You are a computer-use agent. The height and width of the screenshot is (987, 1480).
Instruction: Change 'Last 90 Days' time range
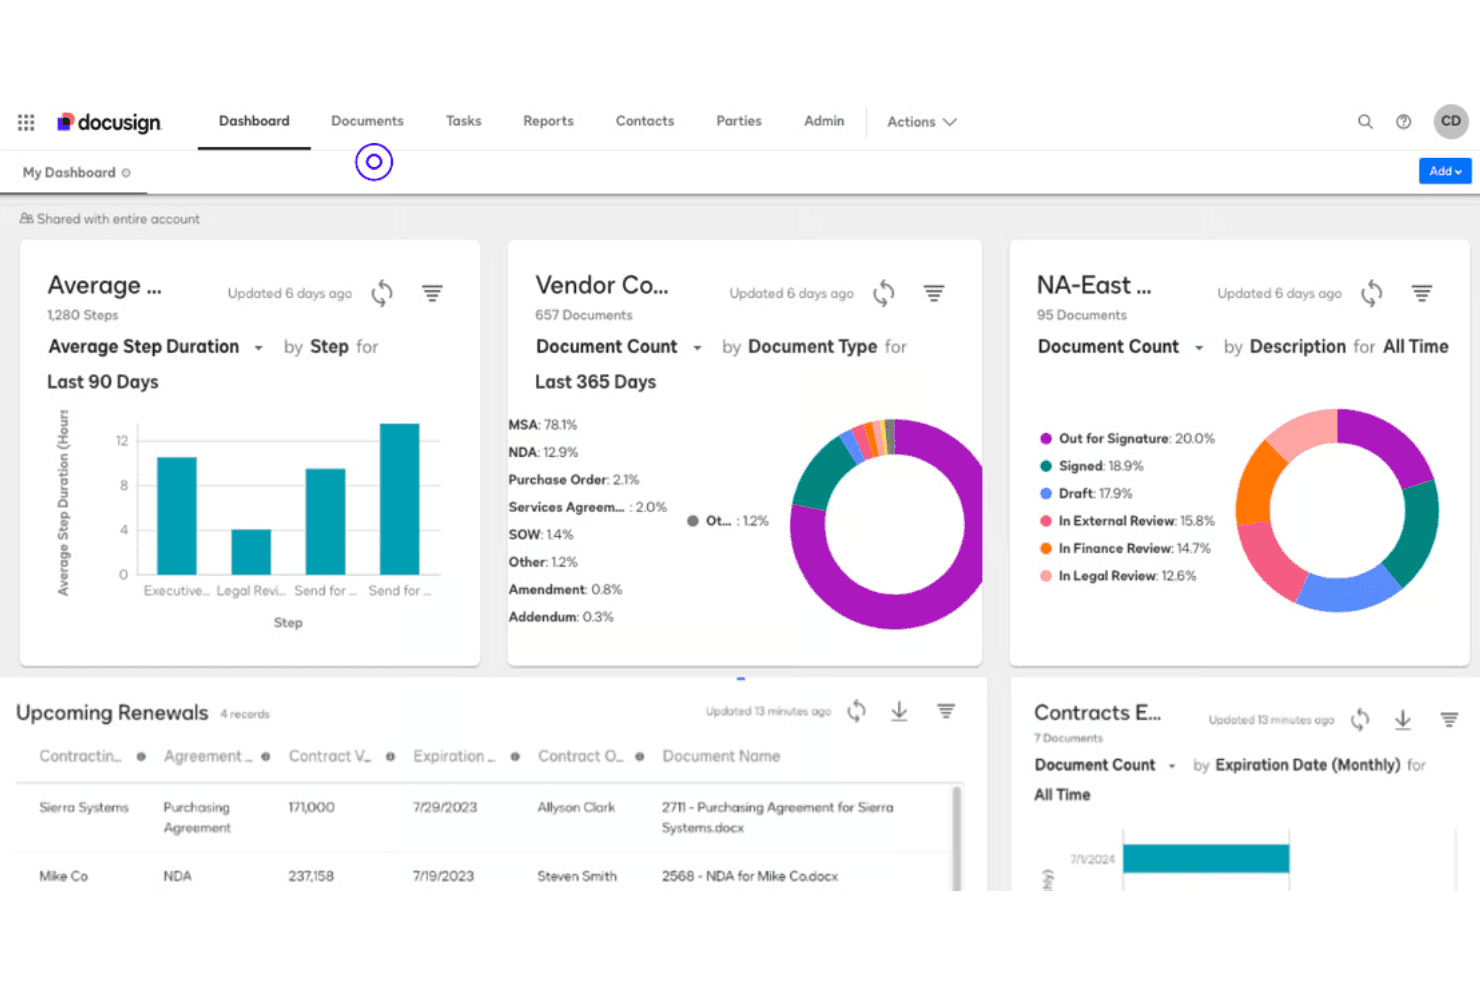click(x=103, y=382)
